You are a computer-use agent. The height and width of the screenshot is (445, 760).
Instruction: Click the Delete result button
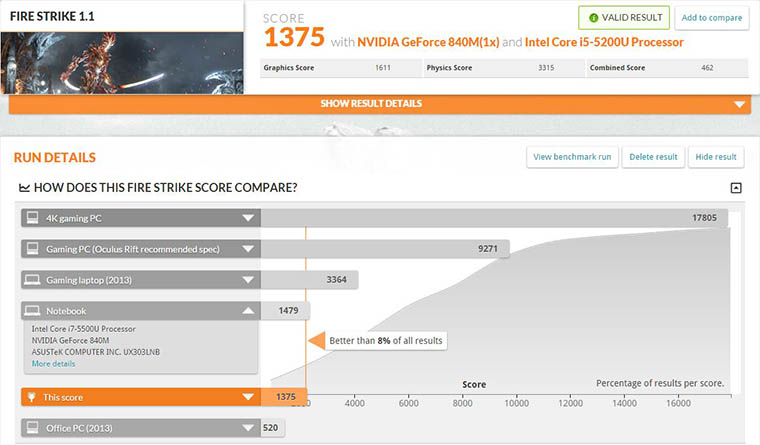[653, 157]
